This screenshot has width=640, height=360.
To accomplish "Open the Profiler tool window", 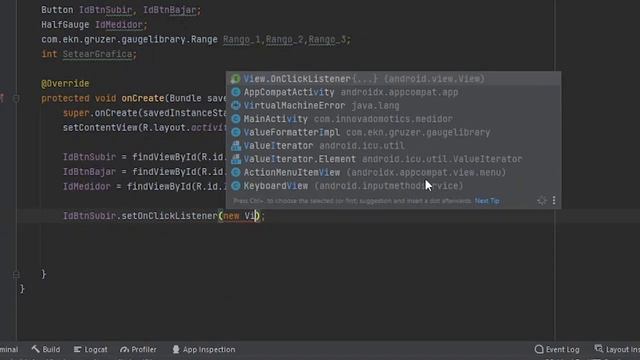I will point(138,349).
